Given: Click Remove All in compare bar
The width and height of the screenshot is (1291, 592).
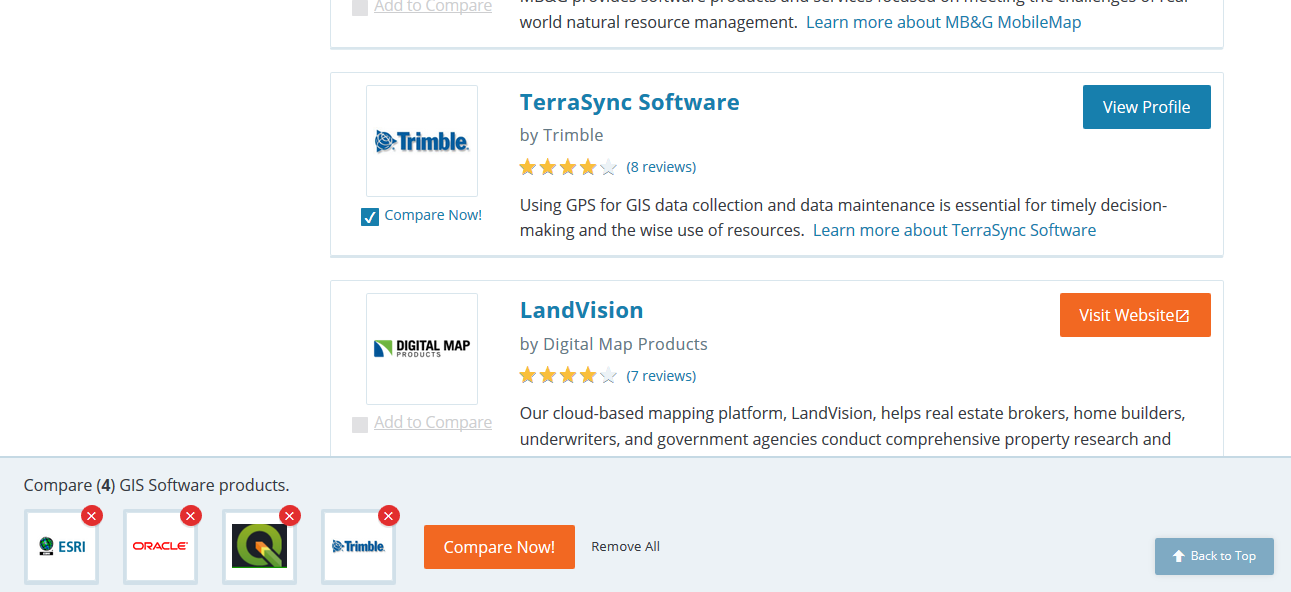Looking at the screenshot, I should click(x=625, y=546).
